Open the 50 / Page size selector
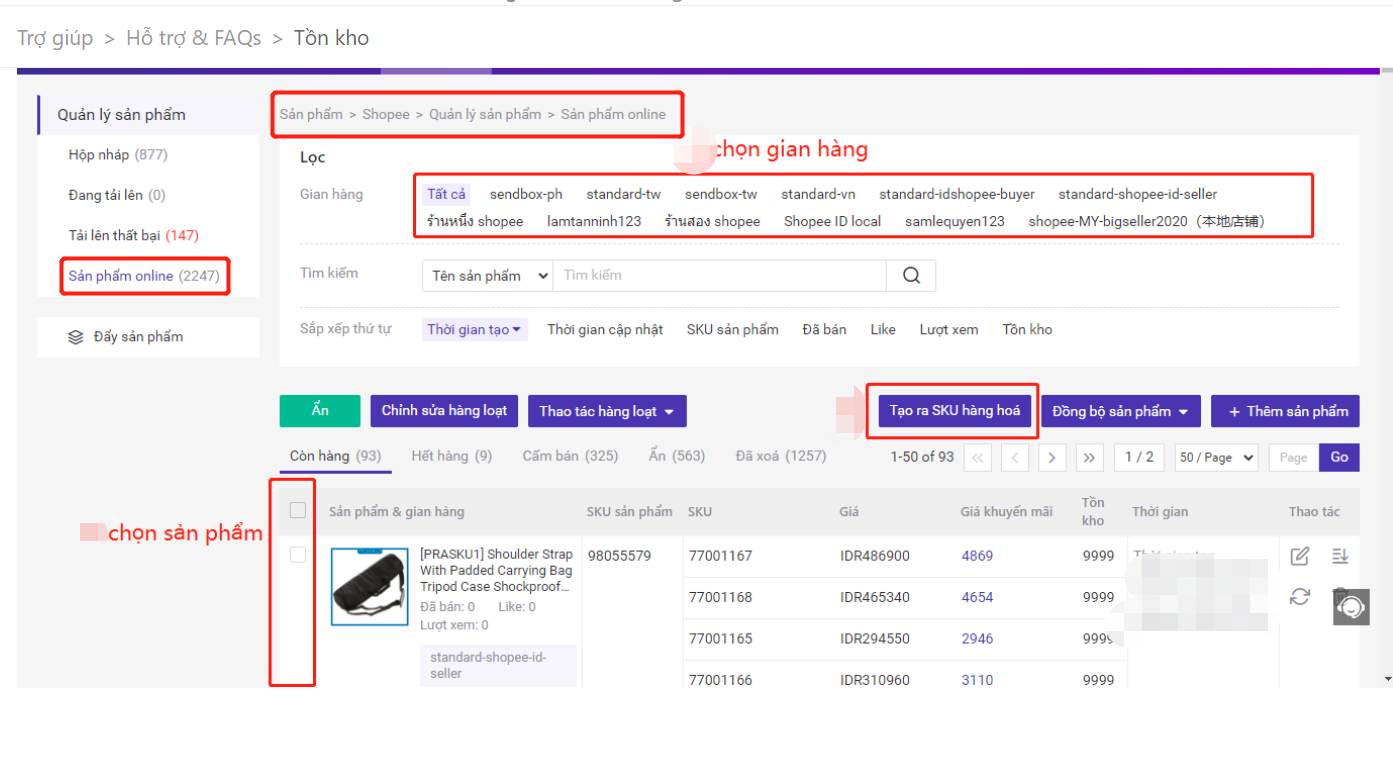This screenshot has width=1393, height=777. point(1216,457)
